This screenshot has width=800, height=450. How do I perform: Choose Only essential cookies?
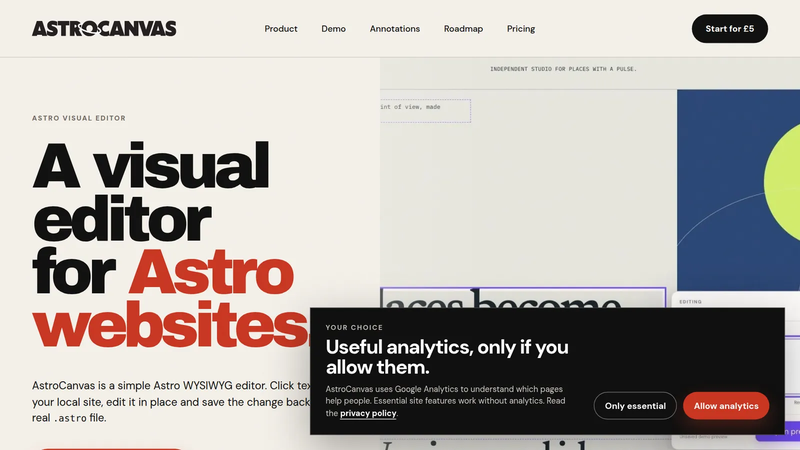(x=635, y=406)
